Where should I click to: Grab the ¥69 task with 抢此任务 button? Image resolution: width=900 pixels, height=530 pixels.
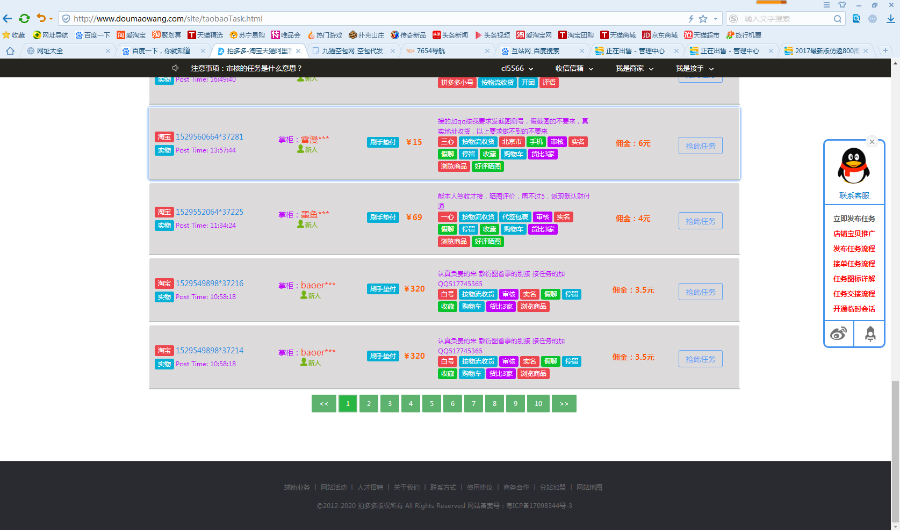coord(700,220)
